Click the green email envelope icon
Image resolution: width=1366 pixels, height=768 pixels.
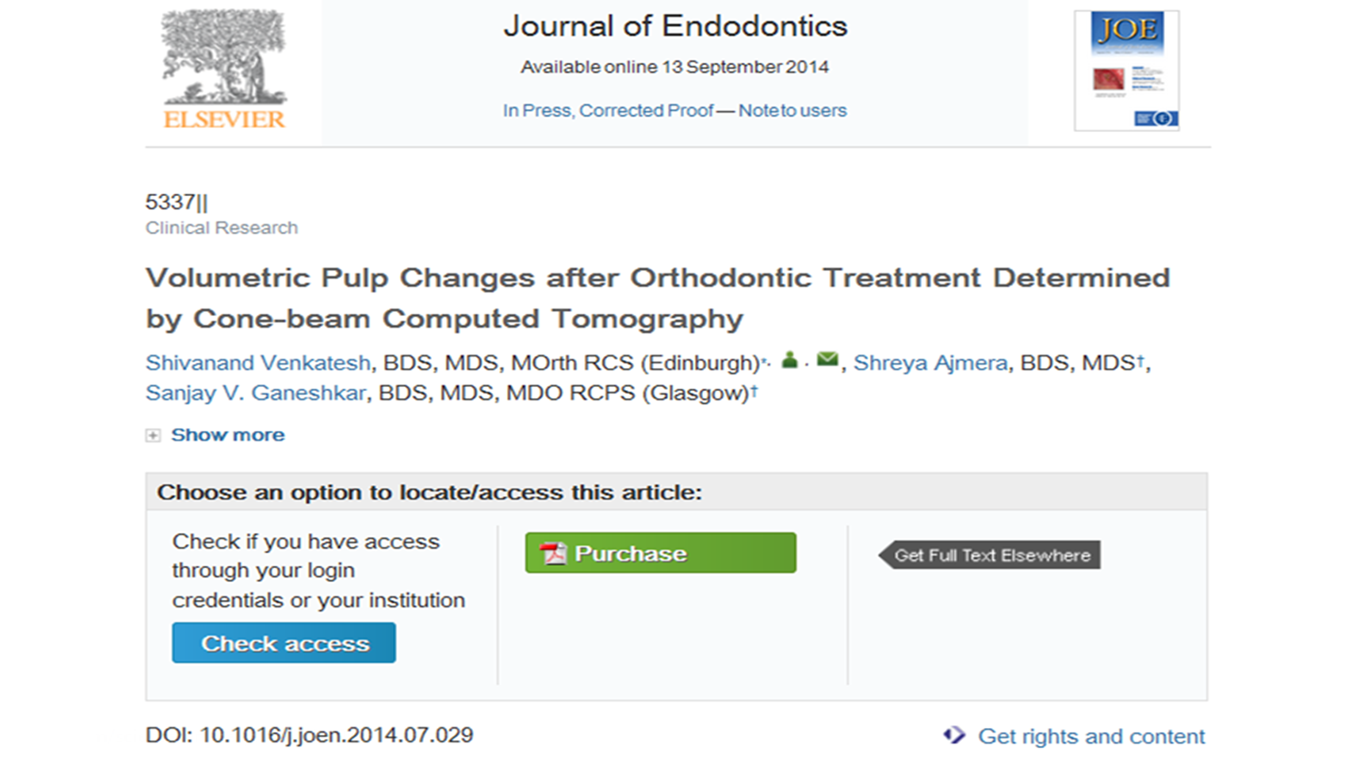coord(827,360)
